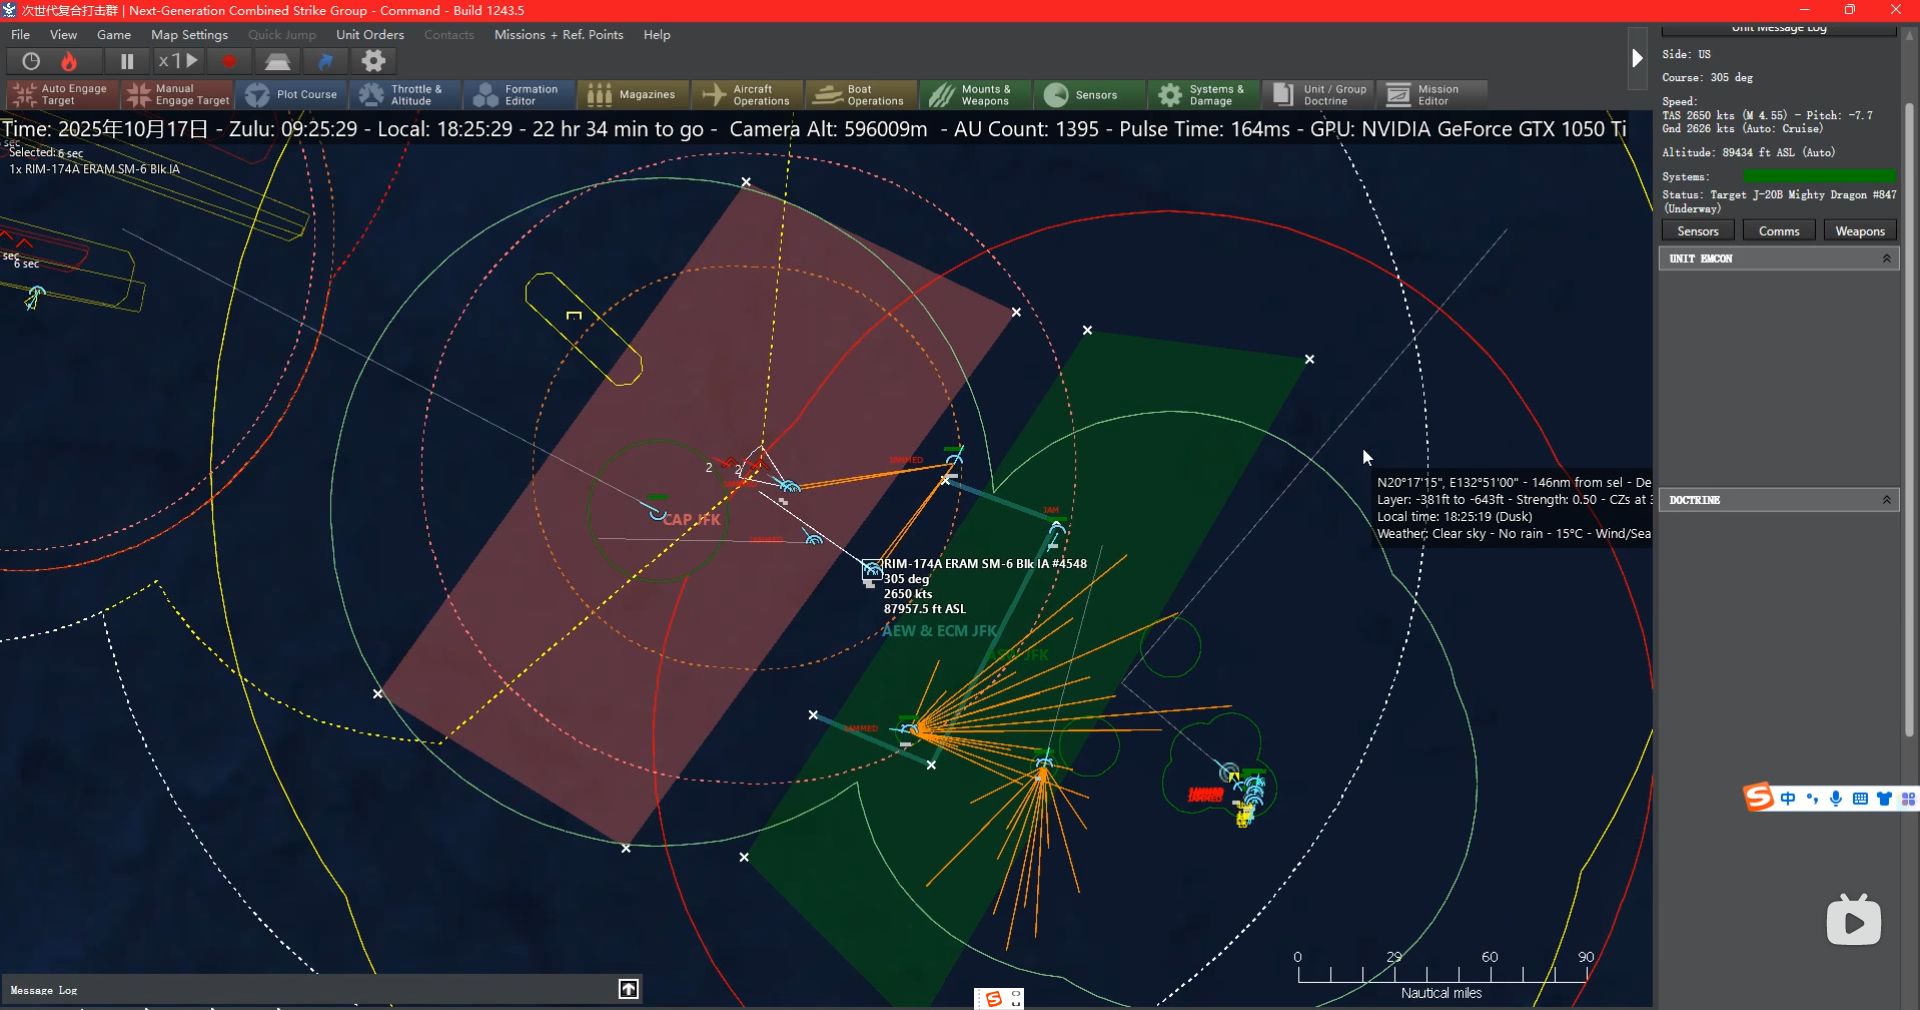Click the red flame icon
This screenshot has height=1010, width=1920.
(69, 61)
